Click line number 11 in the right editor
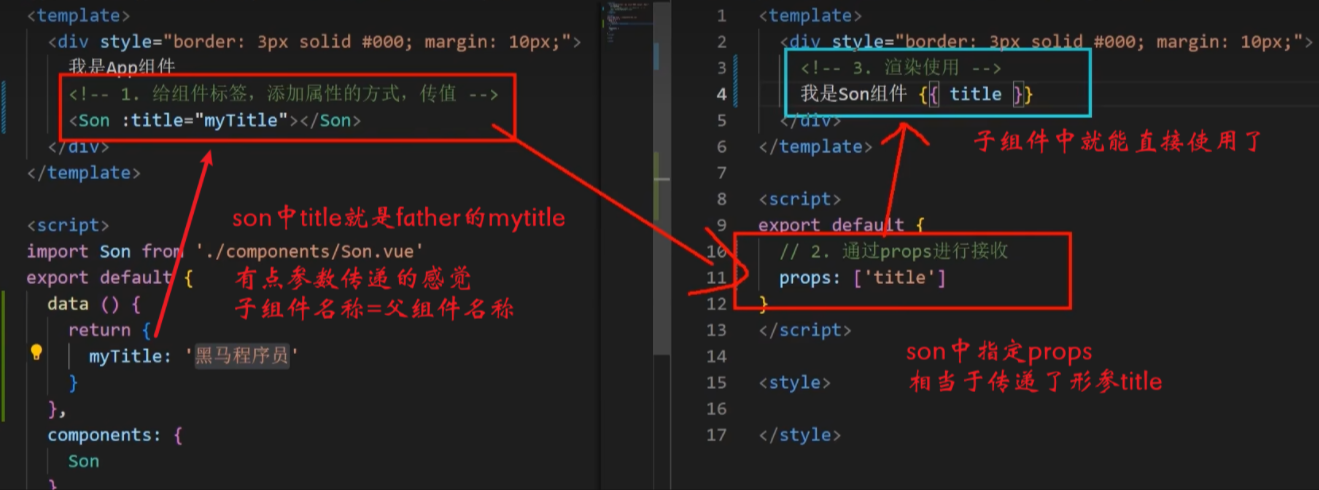The height and width of the screenshot is (490, 1319). click(x=718, y=278)
